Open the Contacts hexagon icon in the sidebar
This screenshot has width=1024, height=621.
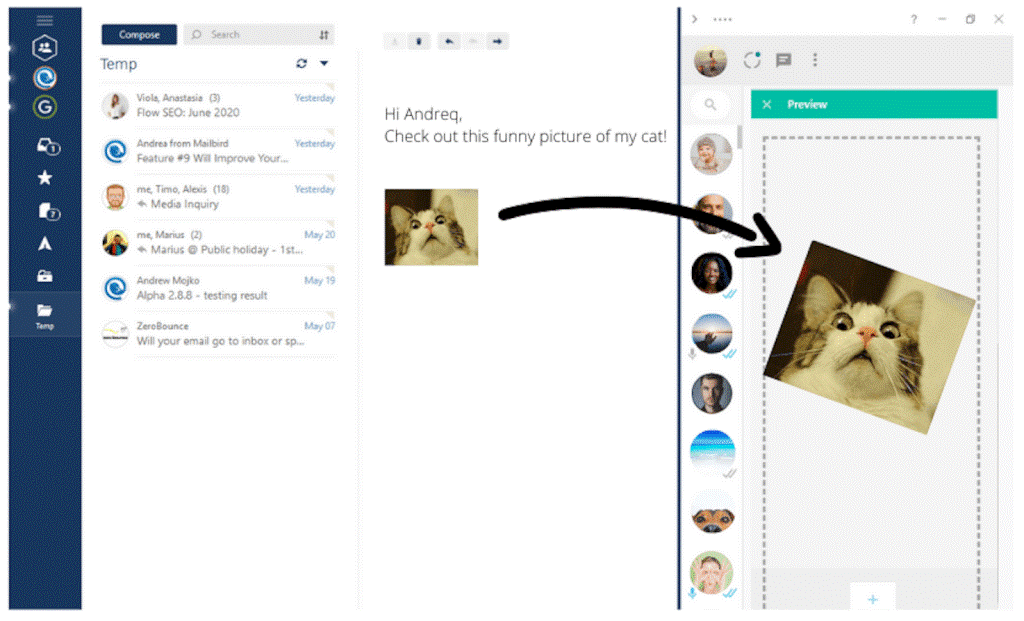tap(44, 47)
